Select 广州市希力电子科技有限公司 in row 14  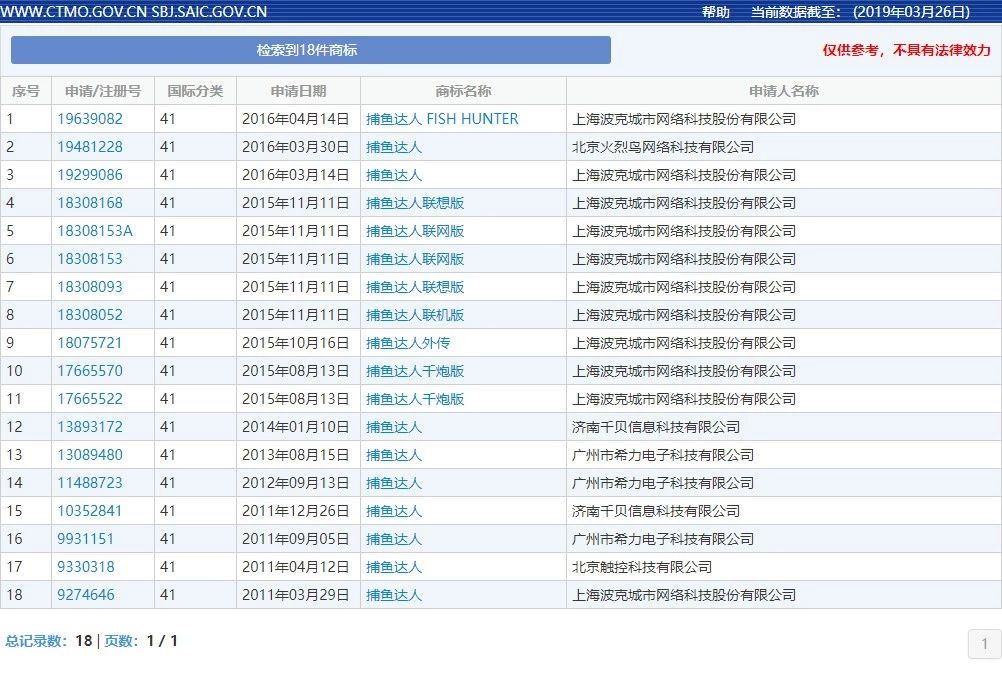pos(663,483)
